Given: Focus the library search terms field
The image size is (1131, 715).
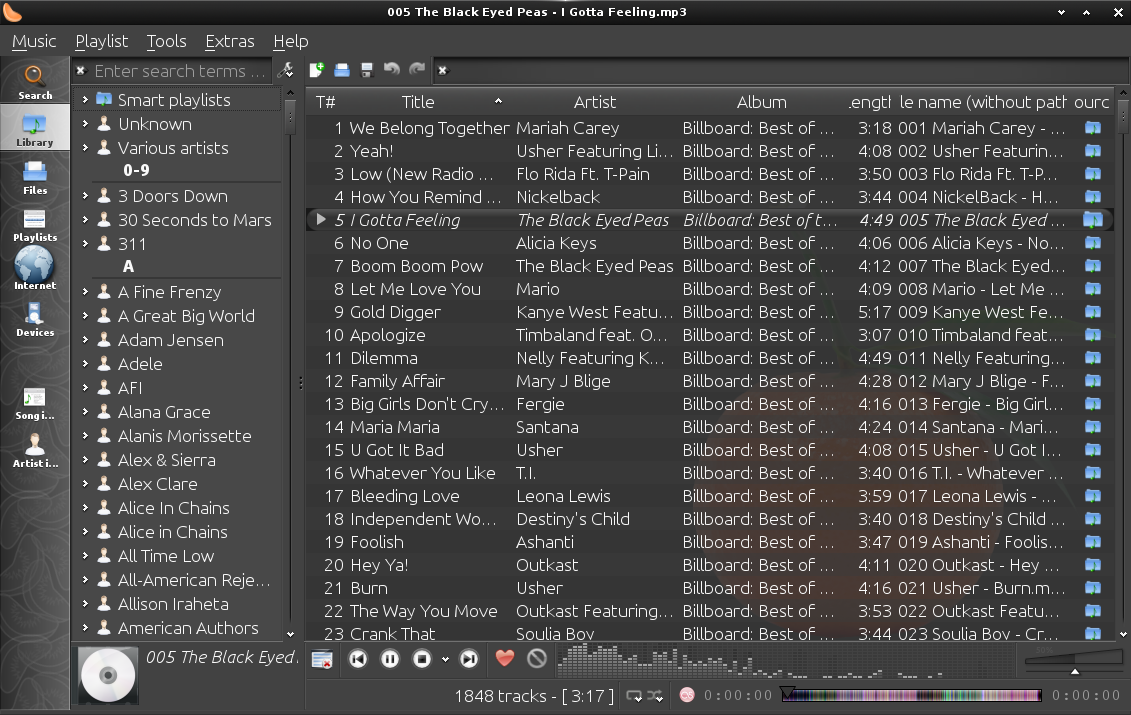Looking at the screenshot, I should tap(180, 71).
